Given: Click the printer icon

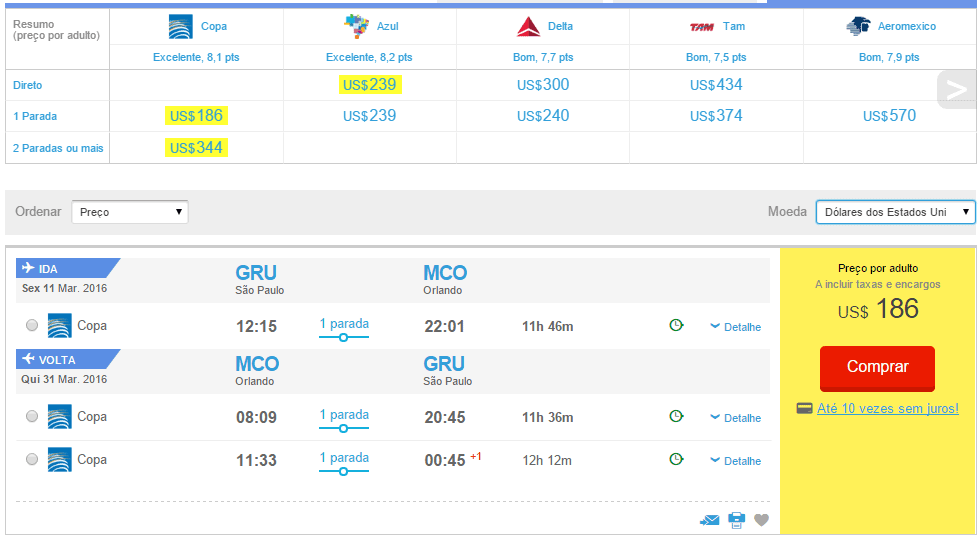Looking at the screenshot, I should tap(737, 520).
